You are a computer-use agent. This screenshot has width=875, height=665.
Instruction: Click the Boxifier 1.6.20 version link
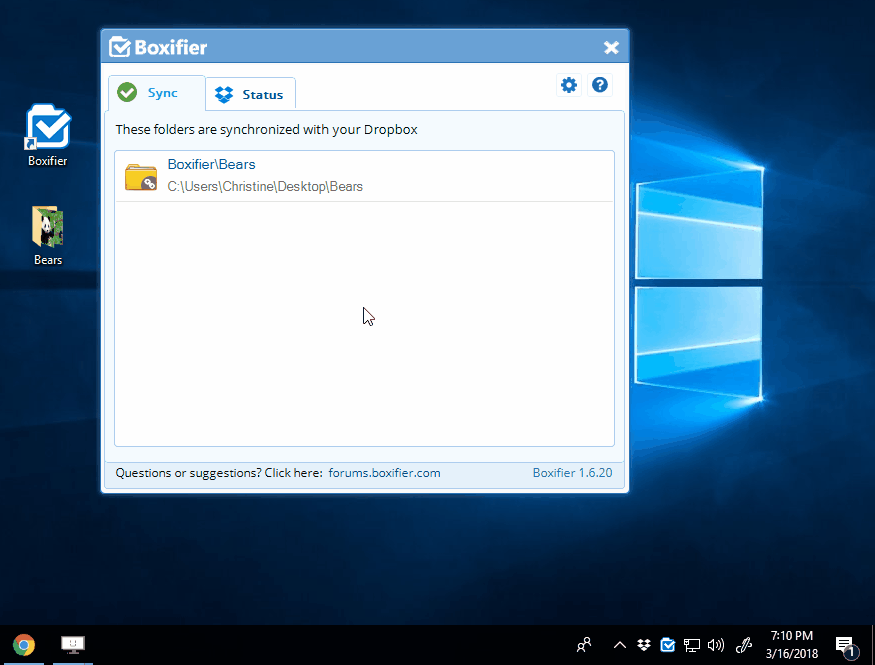(572, 473)
